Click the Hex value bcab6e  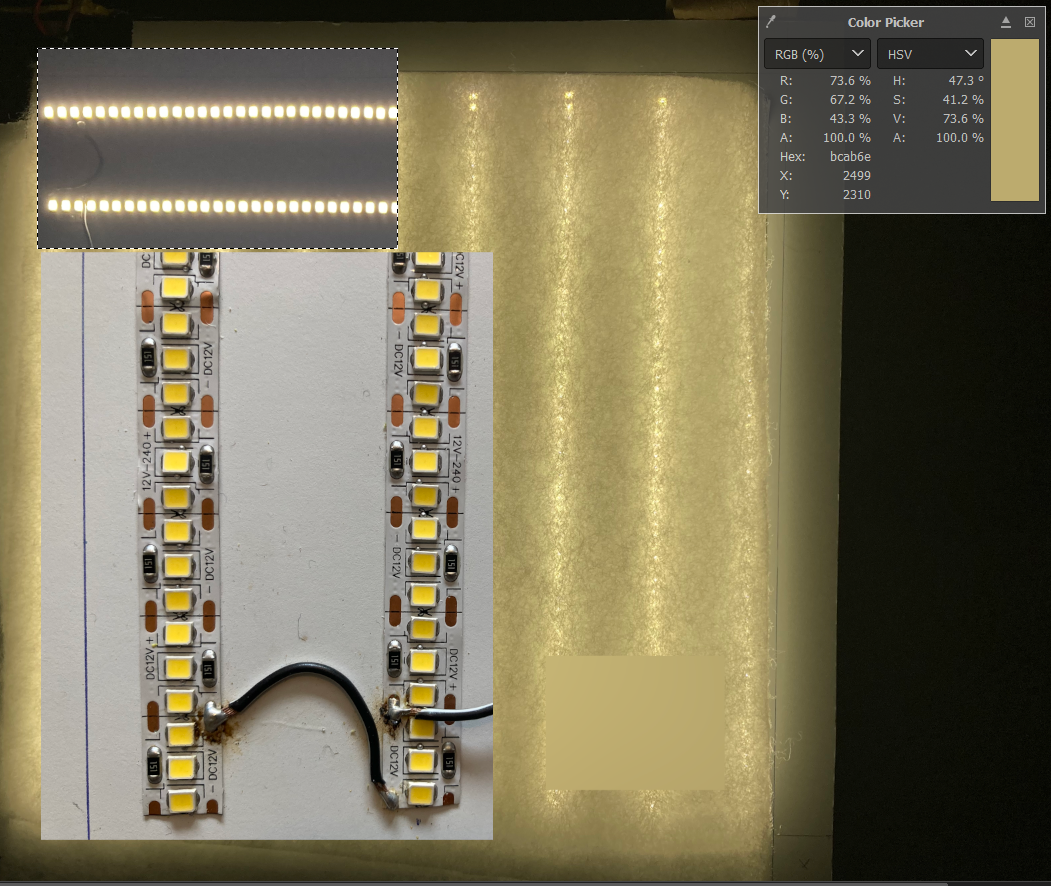(x=850, y=156)
